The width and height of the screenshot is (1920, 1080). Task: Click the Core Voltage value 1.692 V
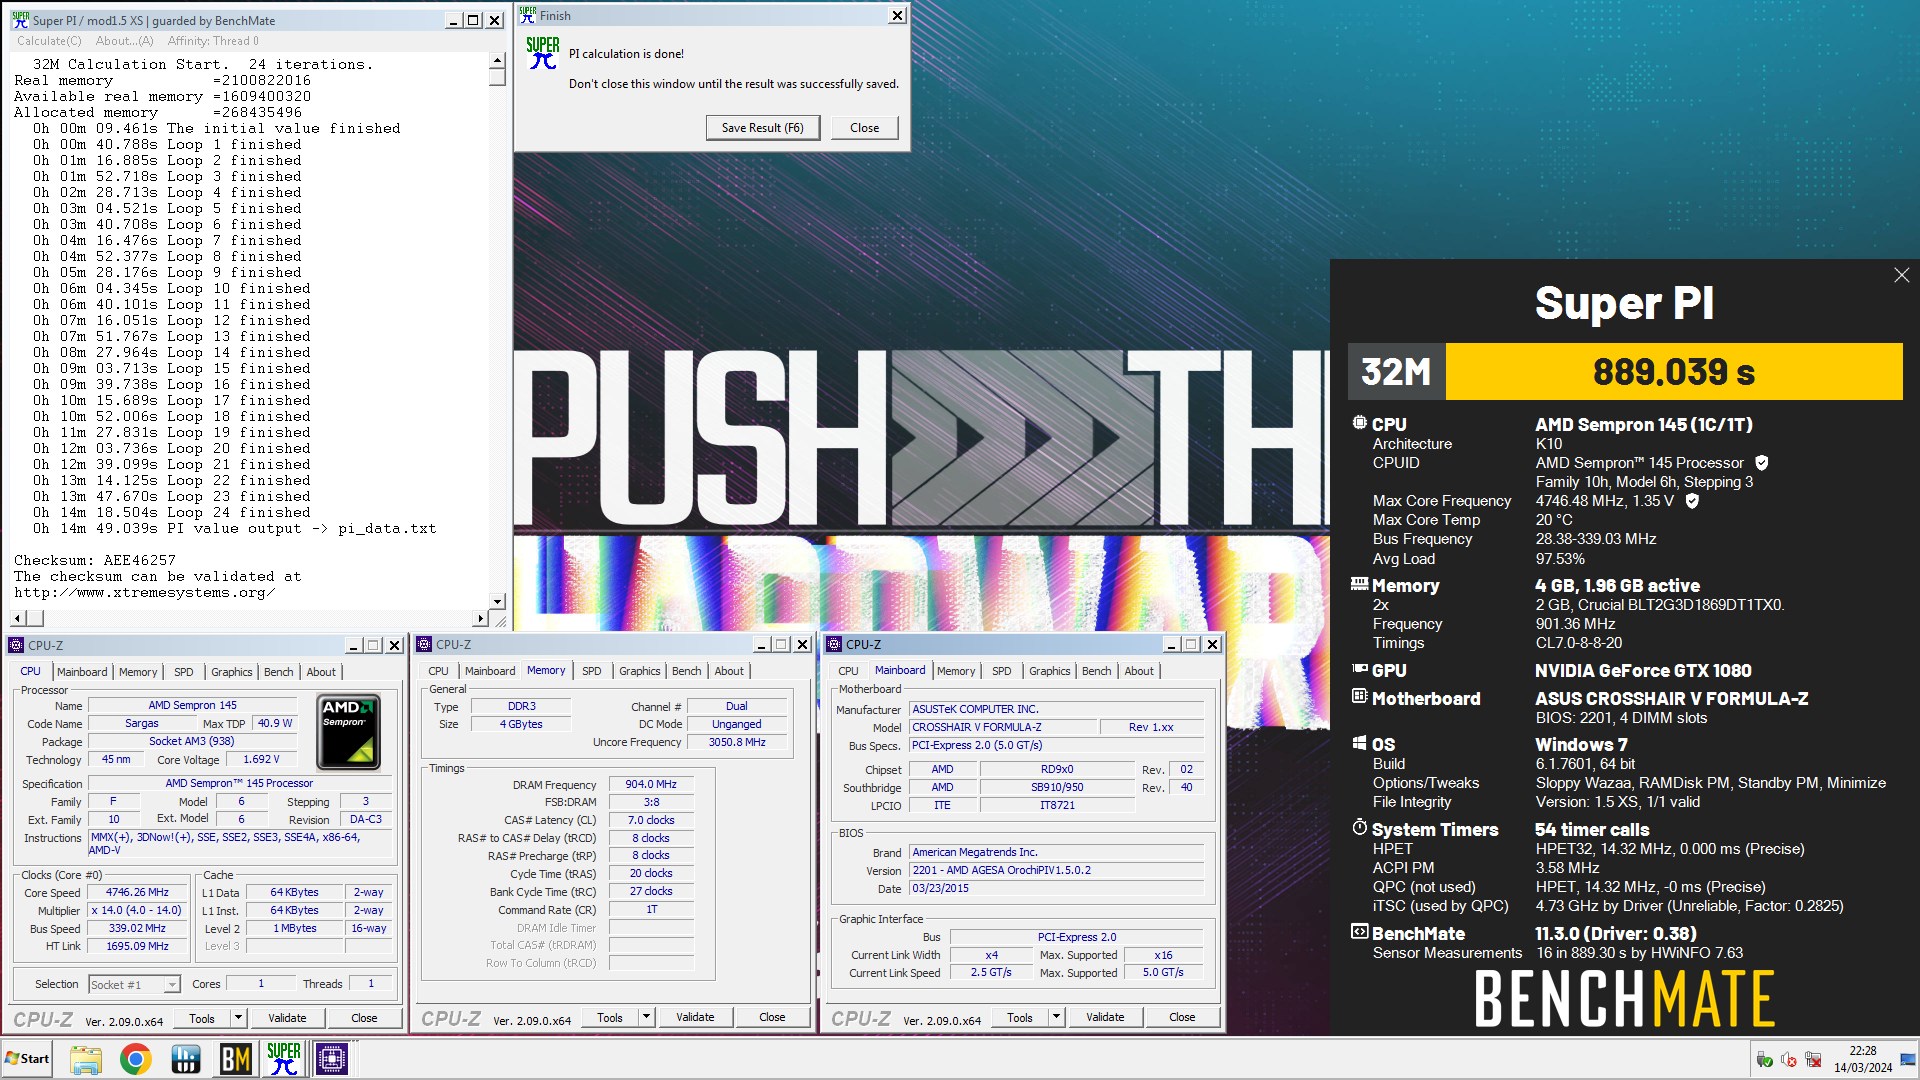coord(261,759)
